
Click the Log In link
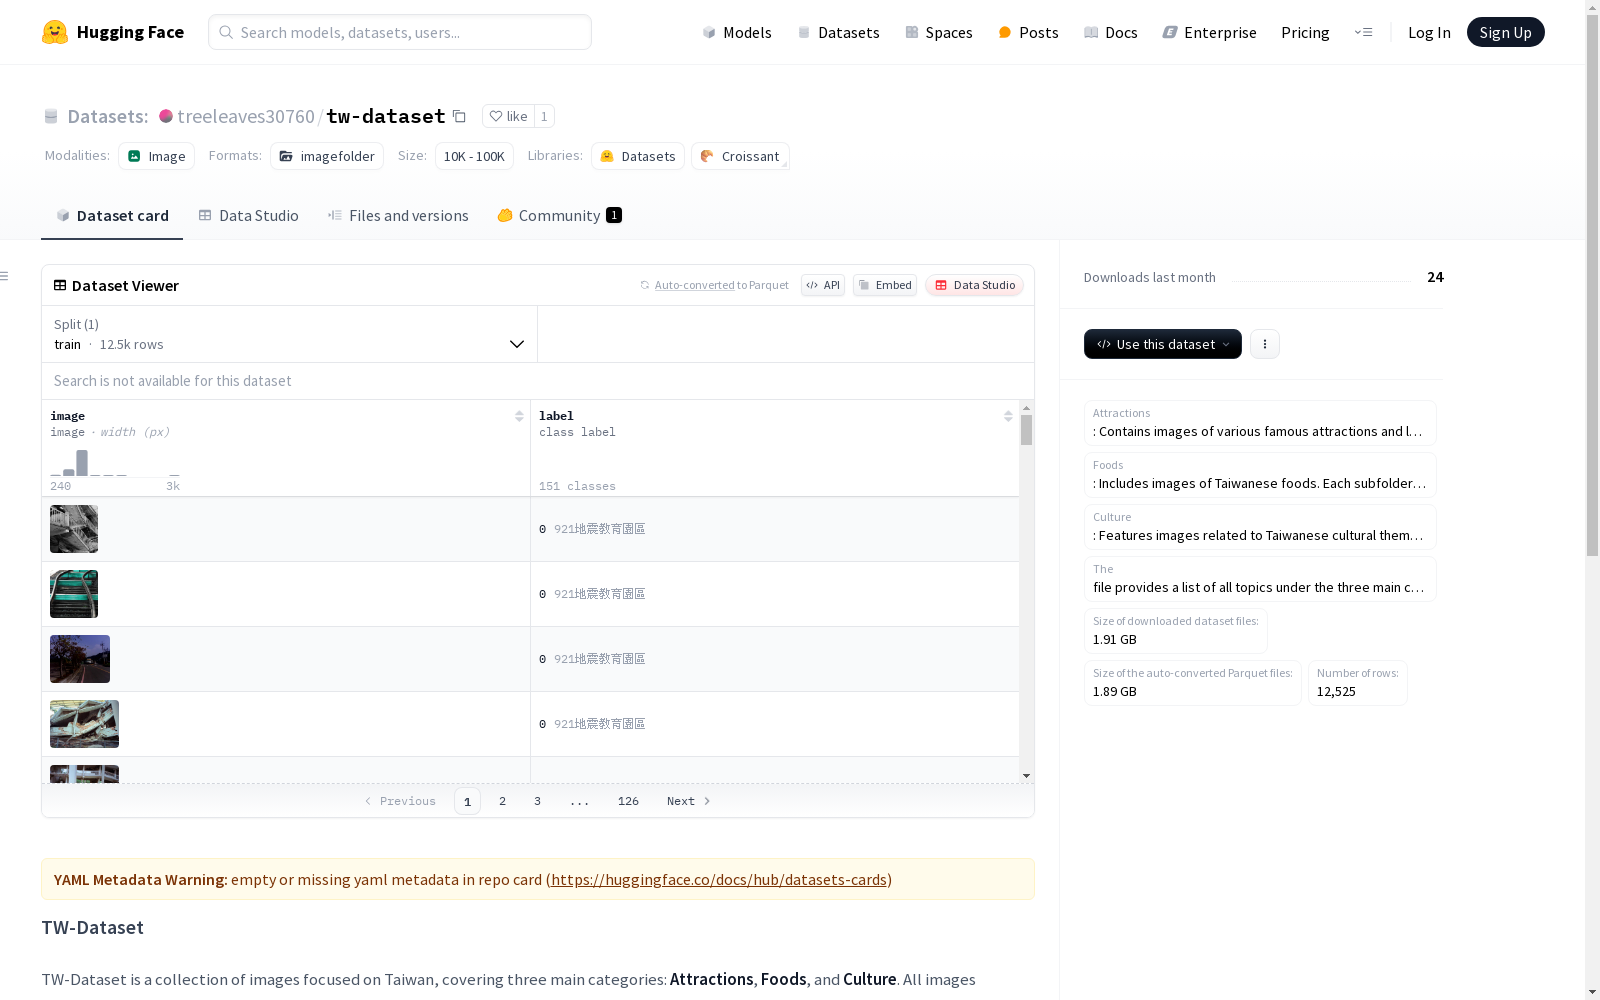pos(1429,32)
